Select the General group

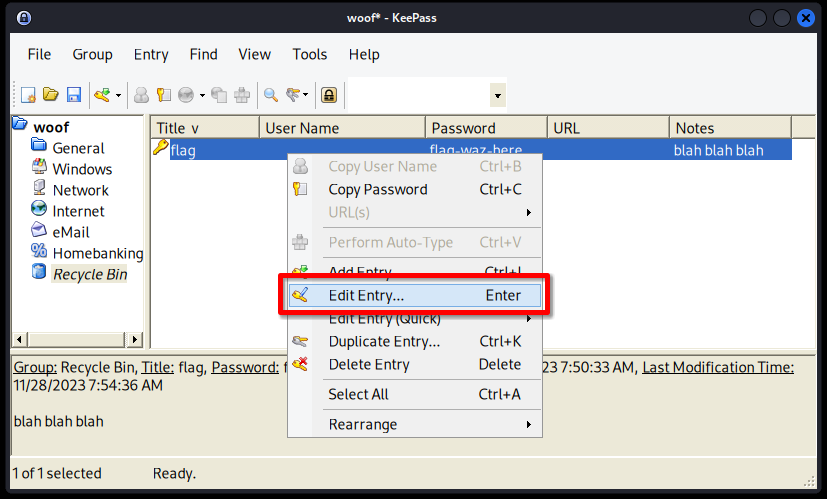click(x=78, y=148)
